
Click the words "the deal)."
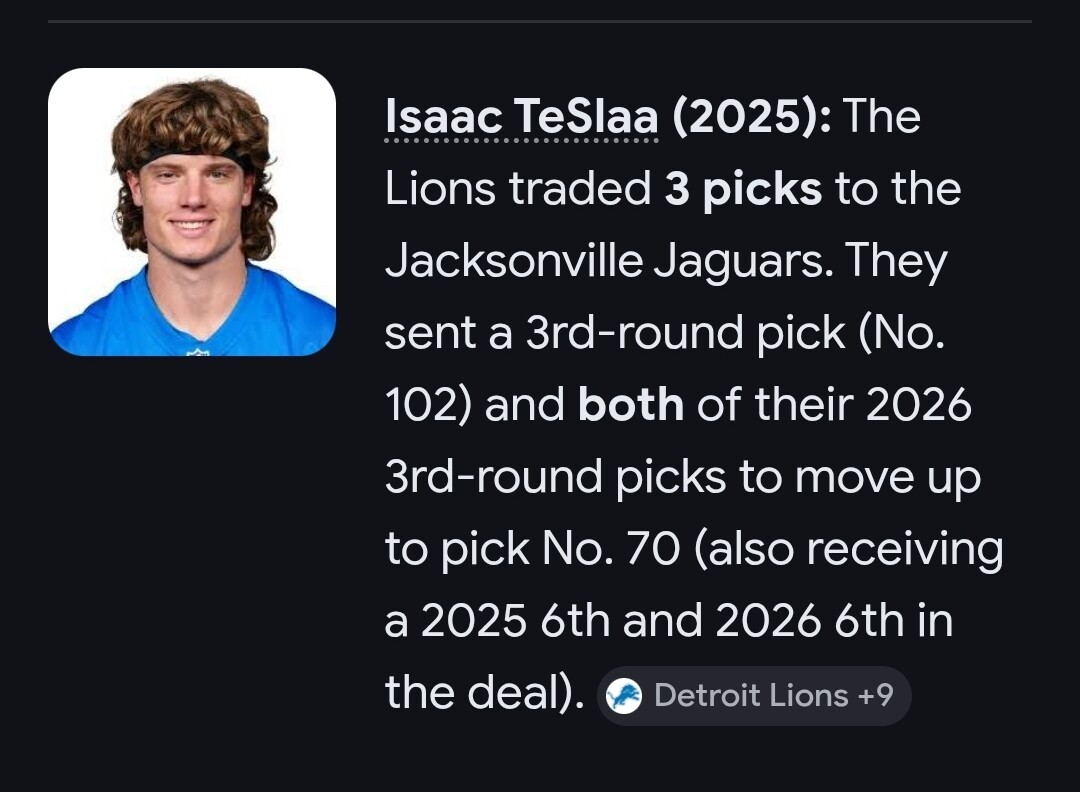click(483, 693)
